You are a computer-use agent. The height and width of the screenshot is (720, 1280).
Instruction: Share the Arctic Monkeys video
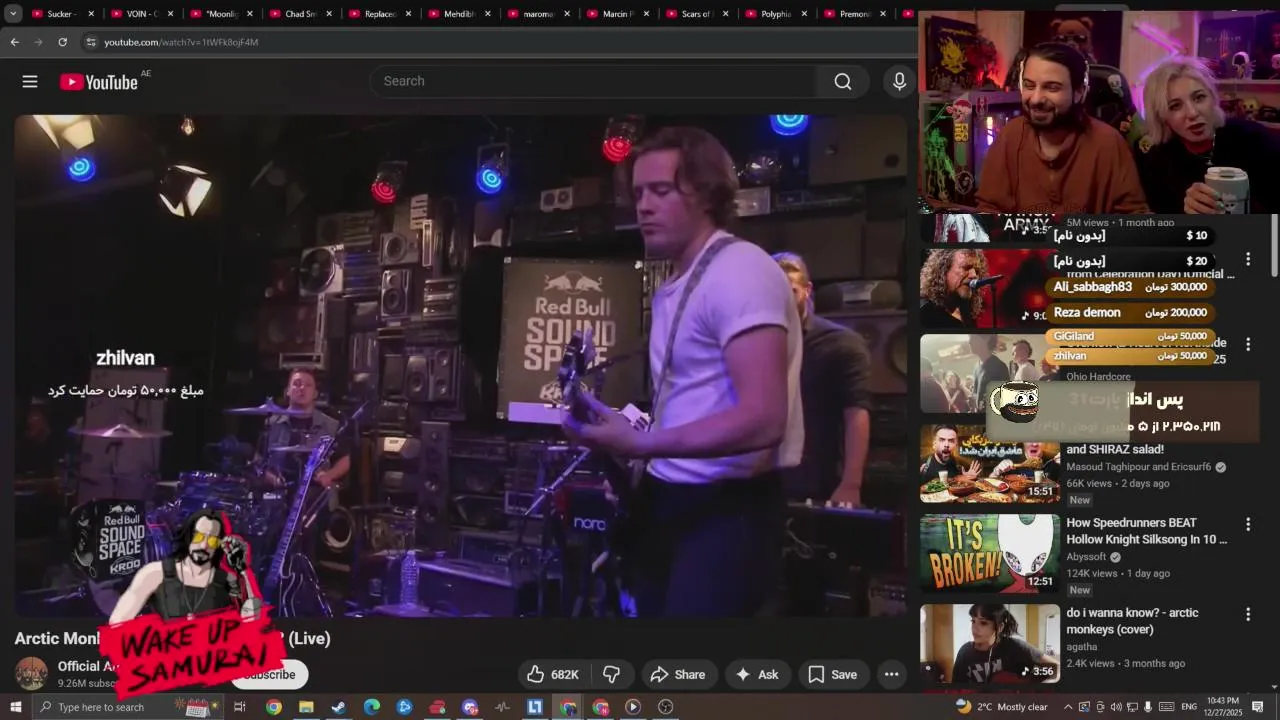(678, 674)
